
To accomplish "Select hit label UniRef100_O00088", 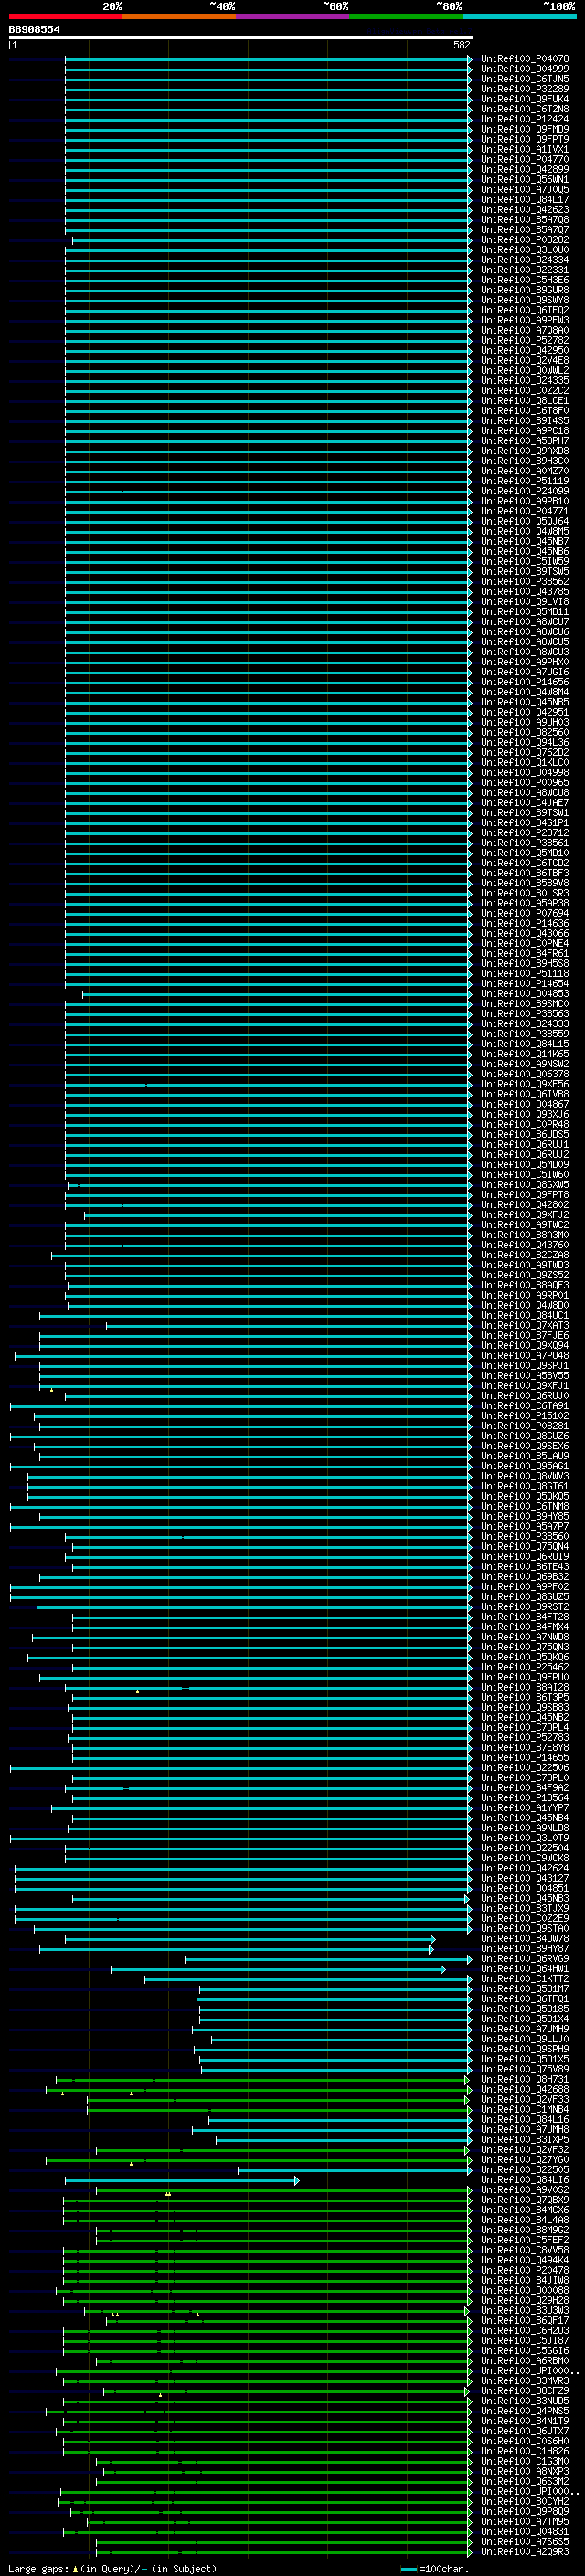I will 525,2290.
